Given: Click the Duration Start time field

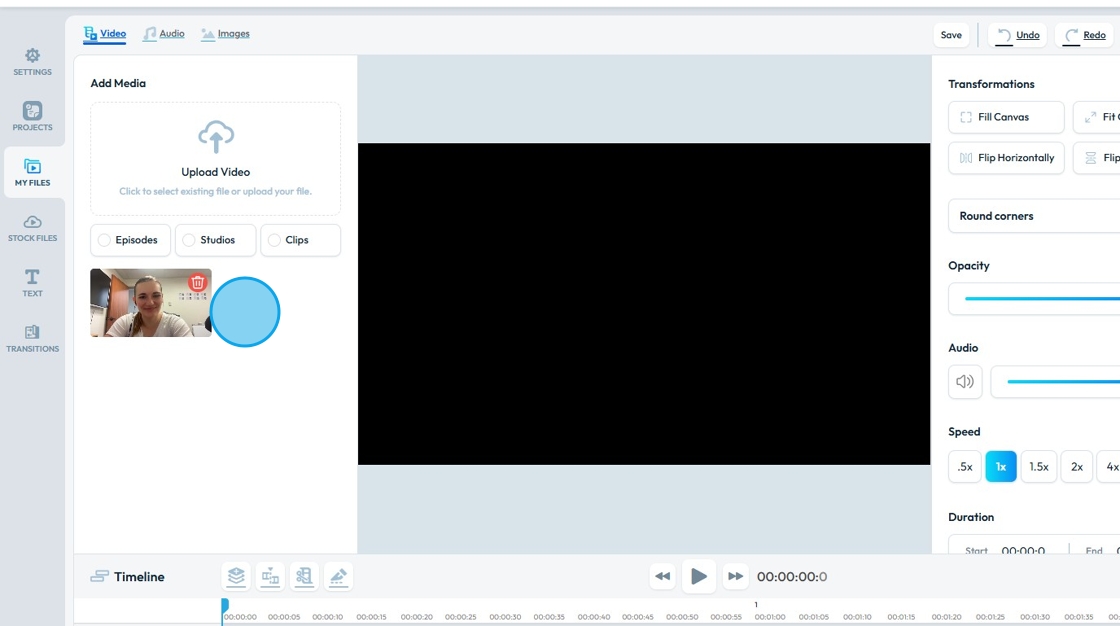Looking at the screenshot, I should pyautogui.click(x=1023, y=551).
